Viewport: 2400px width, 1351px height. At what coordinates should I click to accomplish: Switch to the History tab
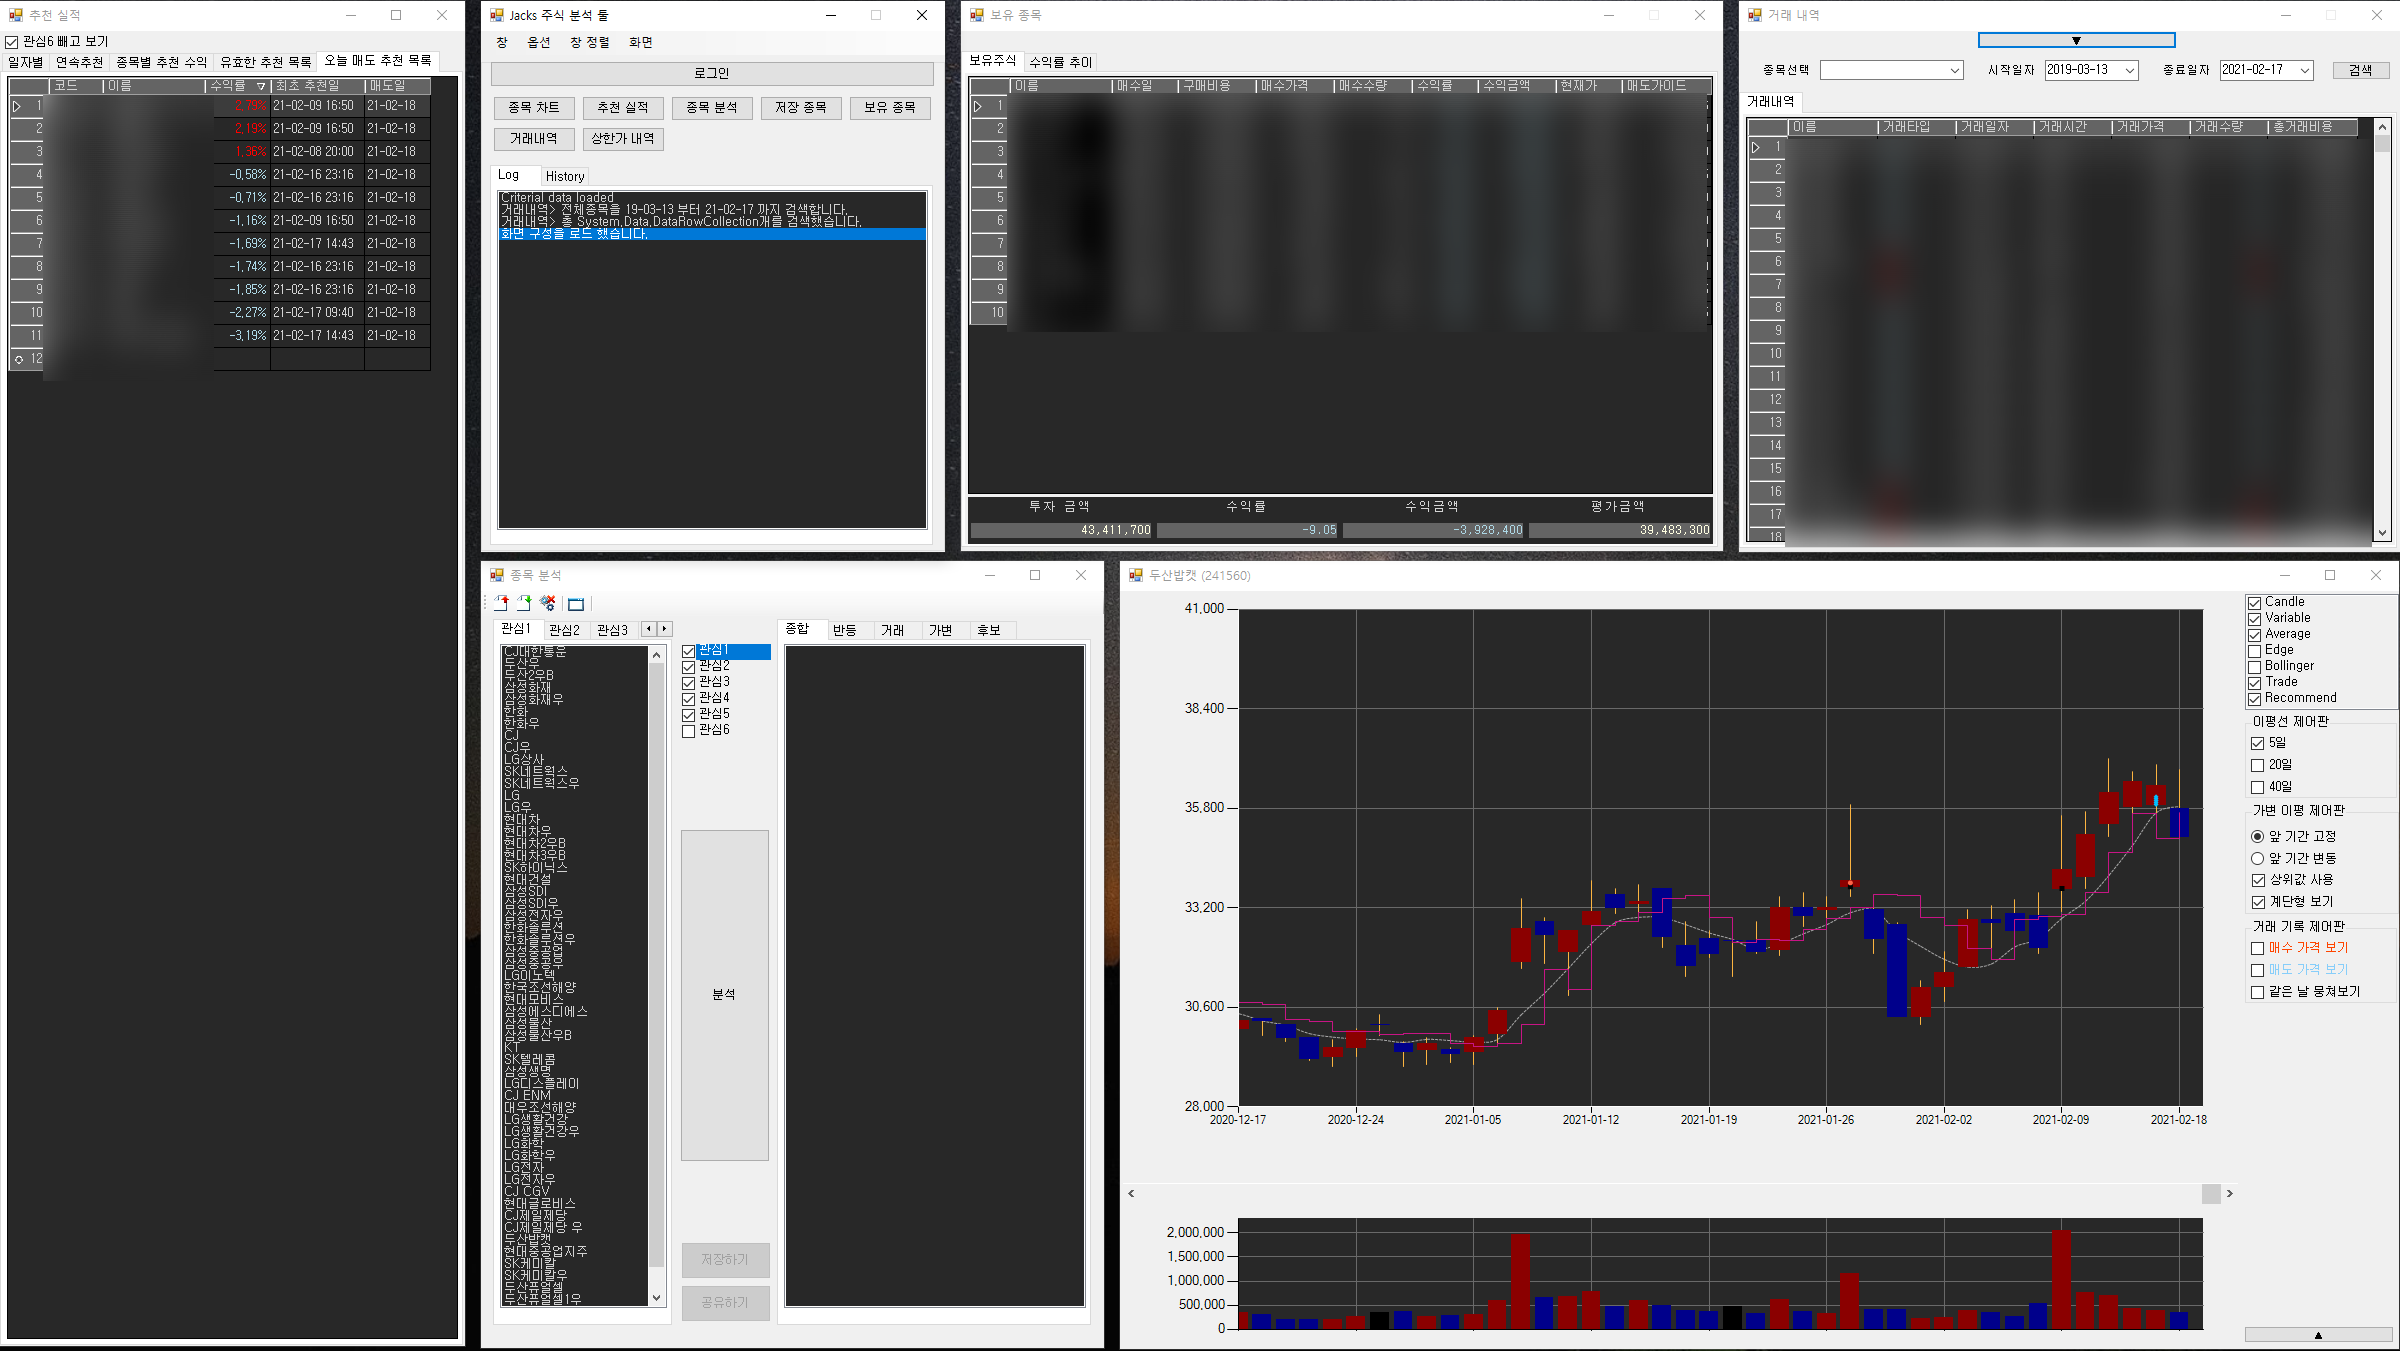[x=565, y=176]
